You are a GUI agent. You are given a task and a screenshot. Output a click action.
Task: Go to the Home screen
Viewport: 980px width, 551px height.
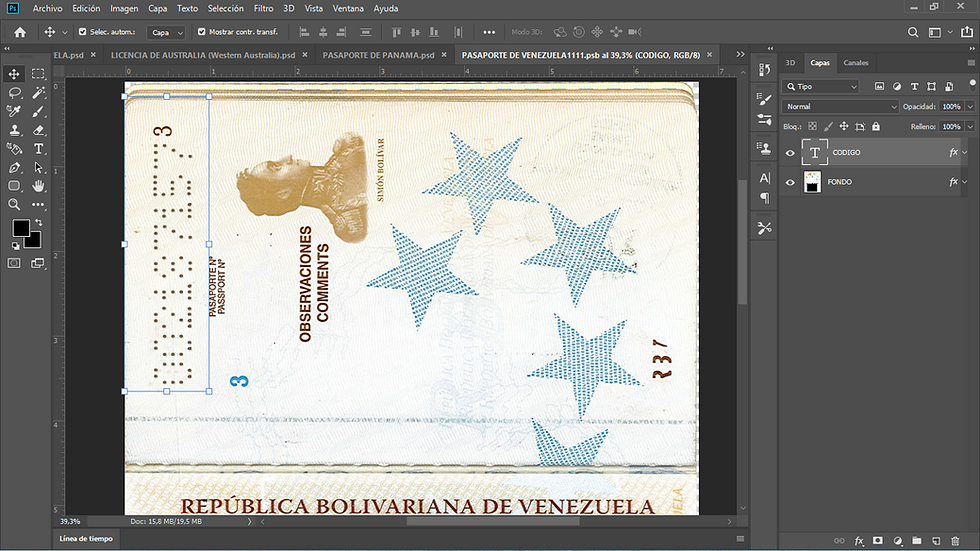20,32
